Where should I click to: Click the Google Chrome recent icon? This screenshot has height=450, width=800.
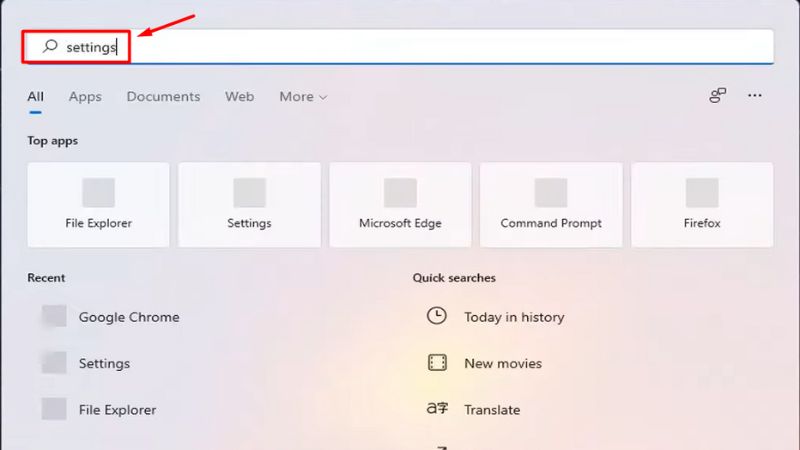pyautogui.click(x=54, y=316)
